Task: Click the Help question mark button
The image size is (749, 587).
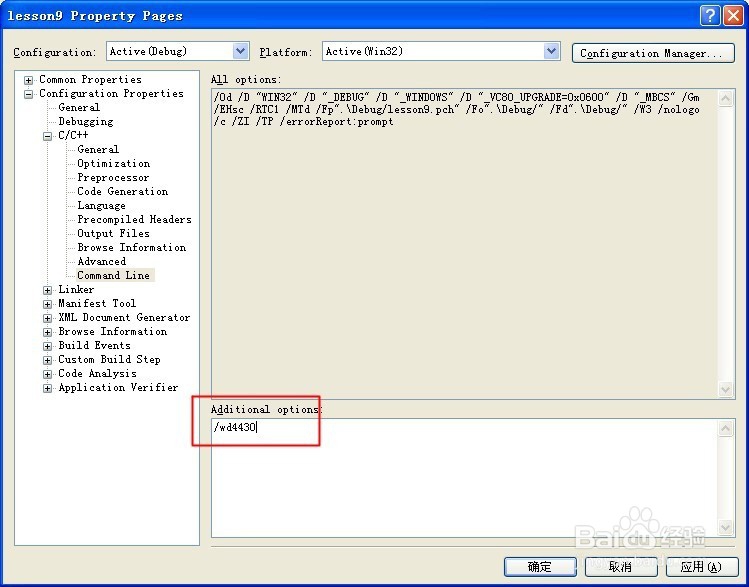Action: pyautogui.click(x=710, y=16)
